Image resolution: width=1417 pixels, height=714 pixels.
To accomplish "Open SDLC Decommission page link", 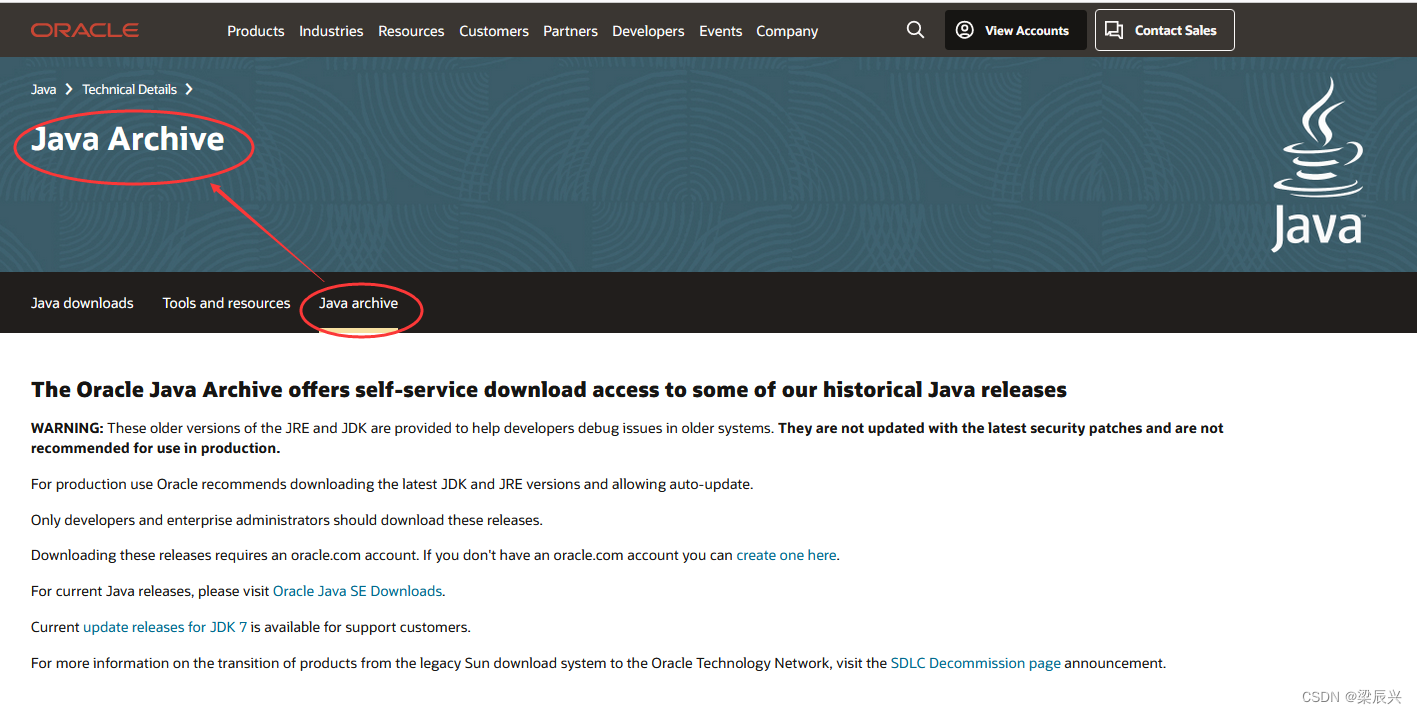I will point(975,663).
